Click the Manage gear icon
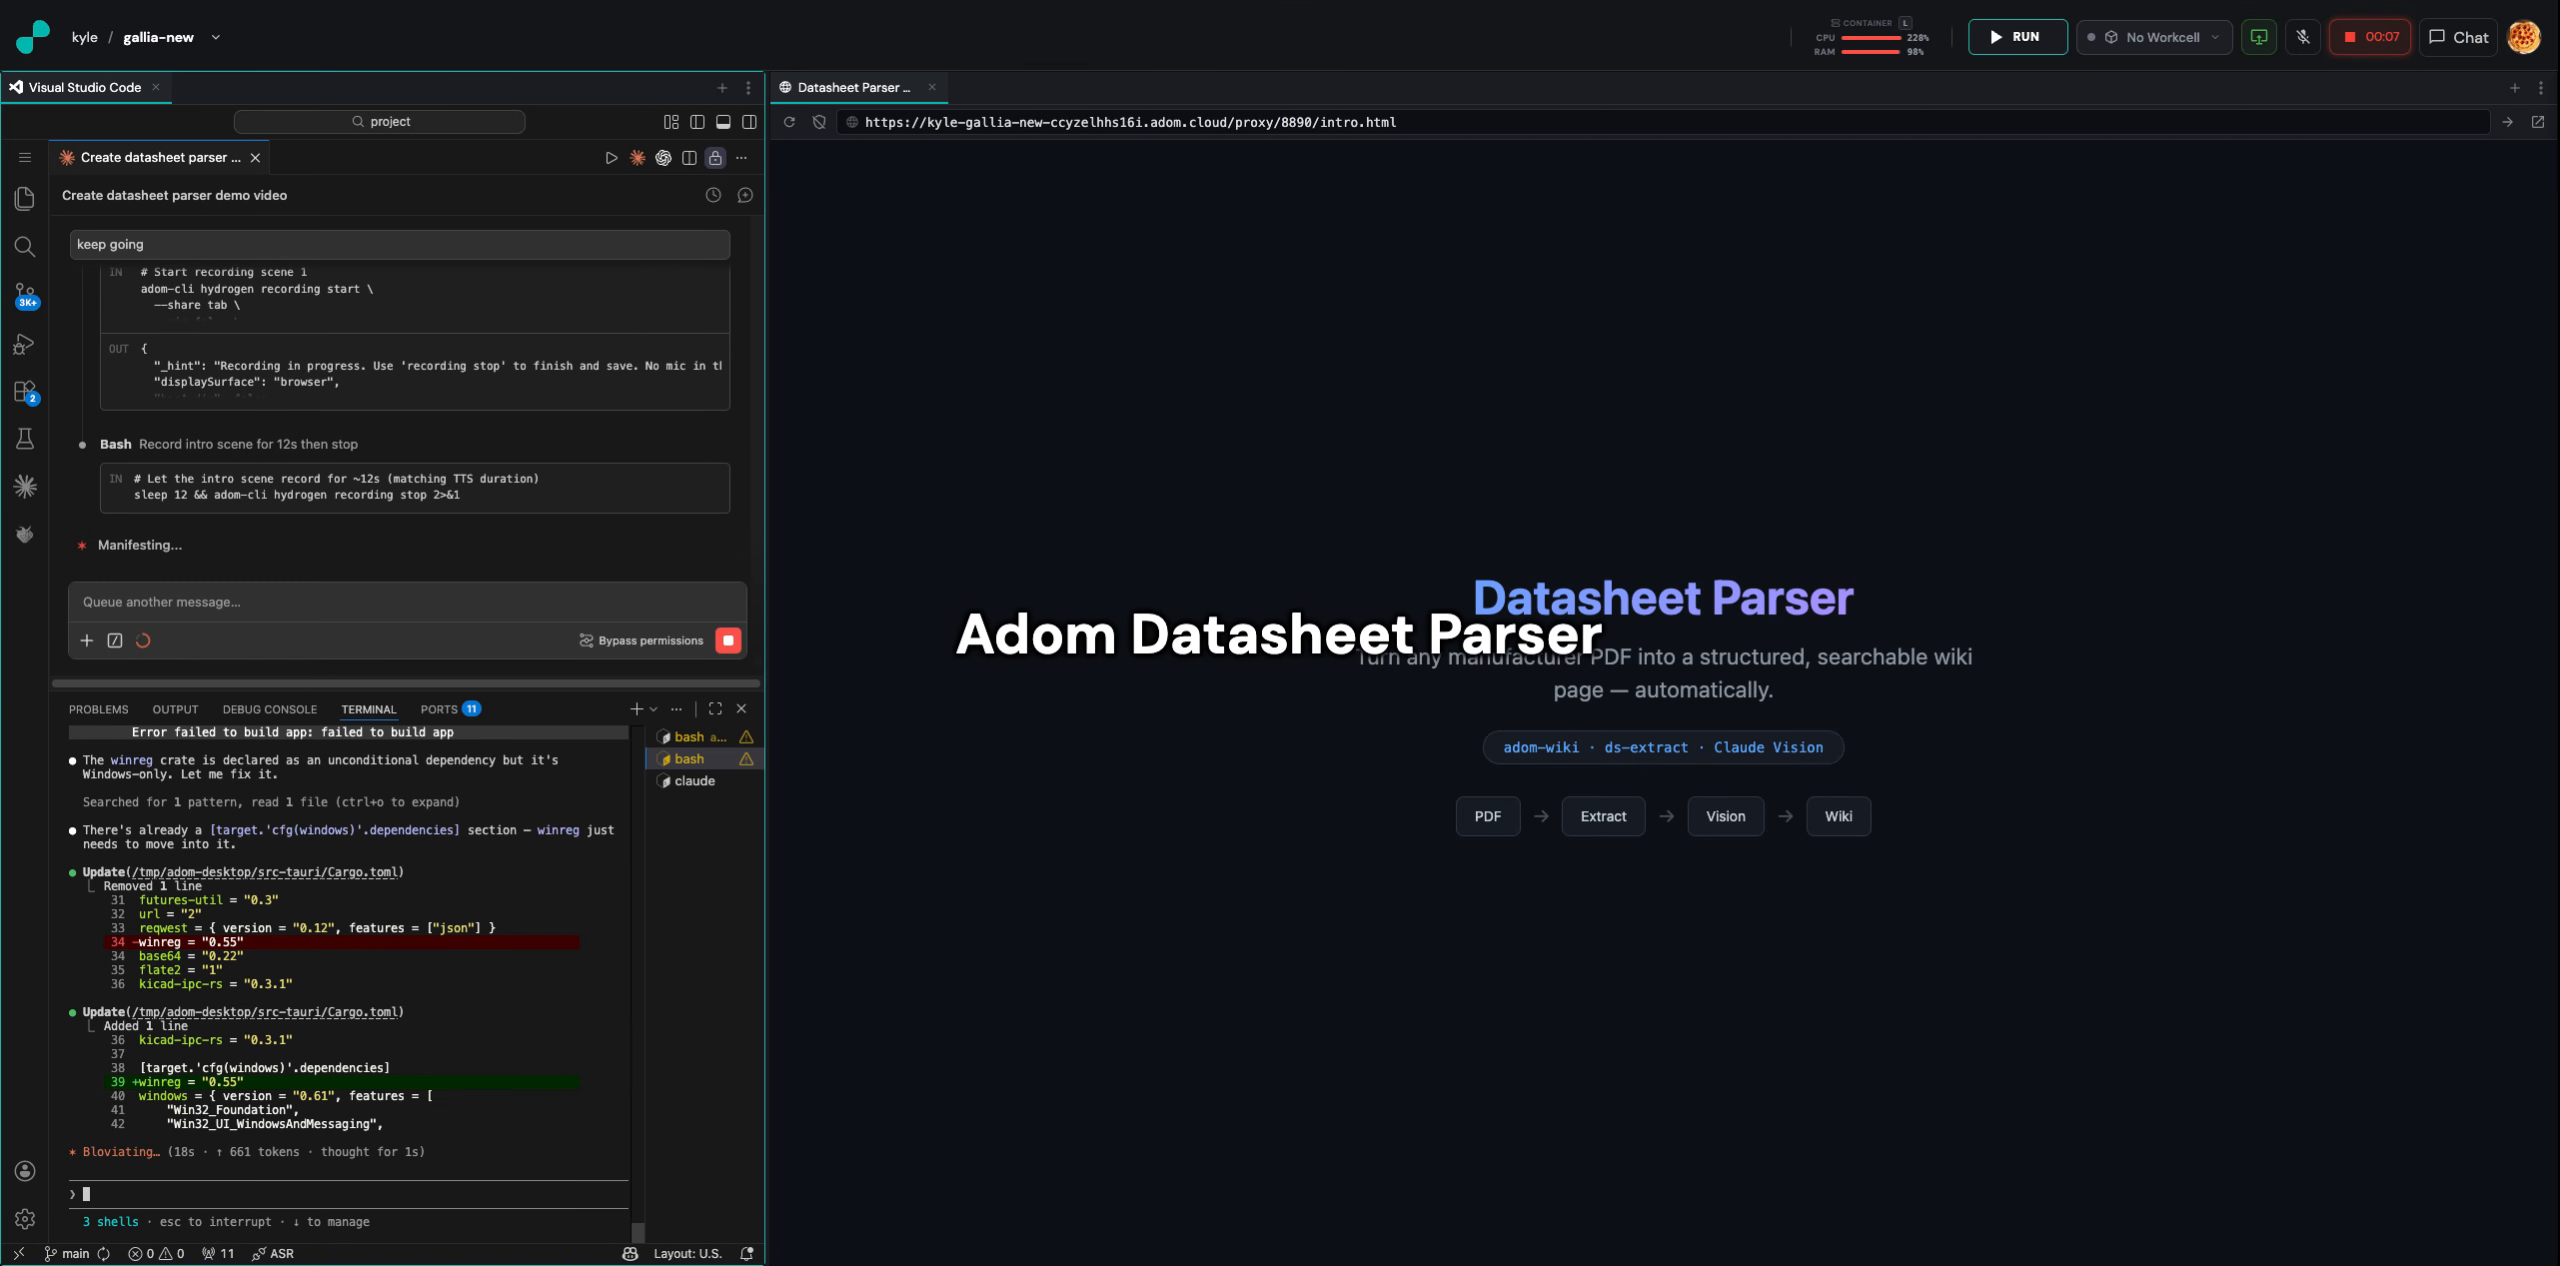Image resolution: width=2560 pixels, height=1266 pixels. [25, 1219]
